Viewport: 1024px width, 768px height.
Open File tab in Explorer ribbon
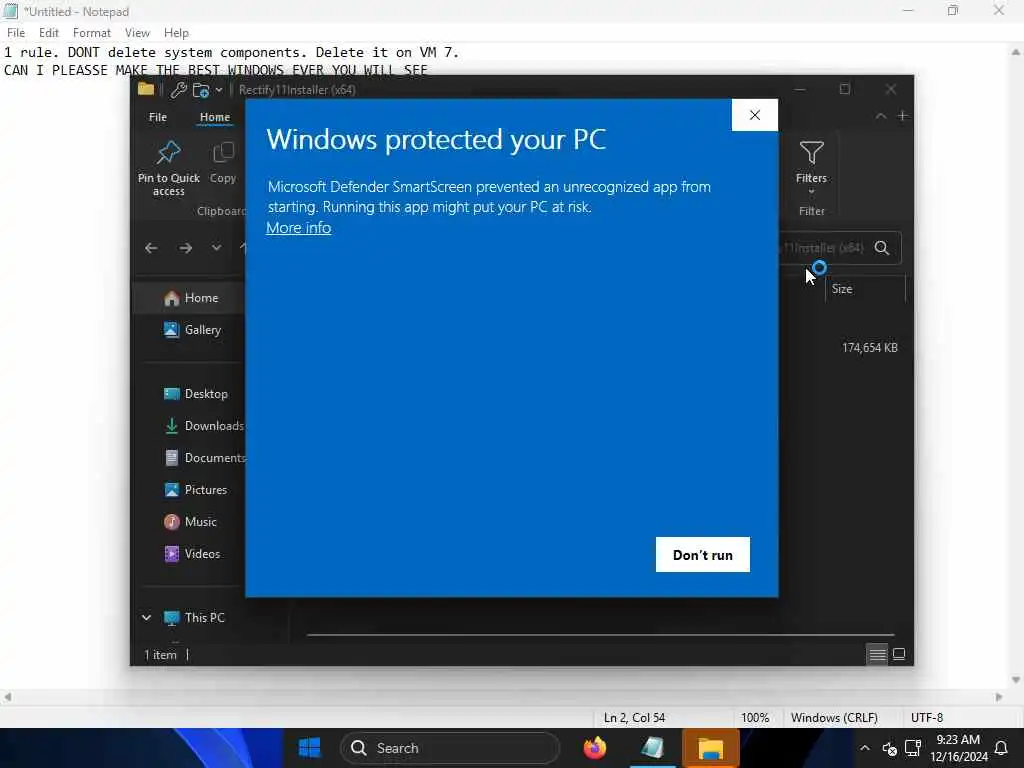click(x=158, y=117)
